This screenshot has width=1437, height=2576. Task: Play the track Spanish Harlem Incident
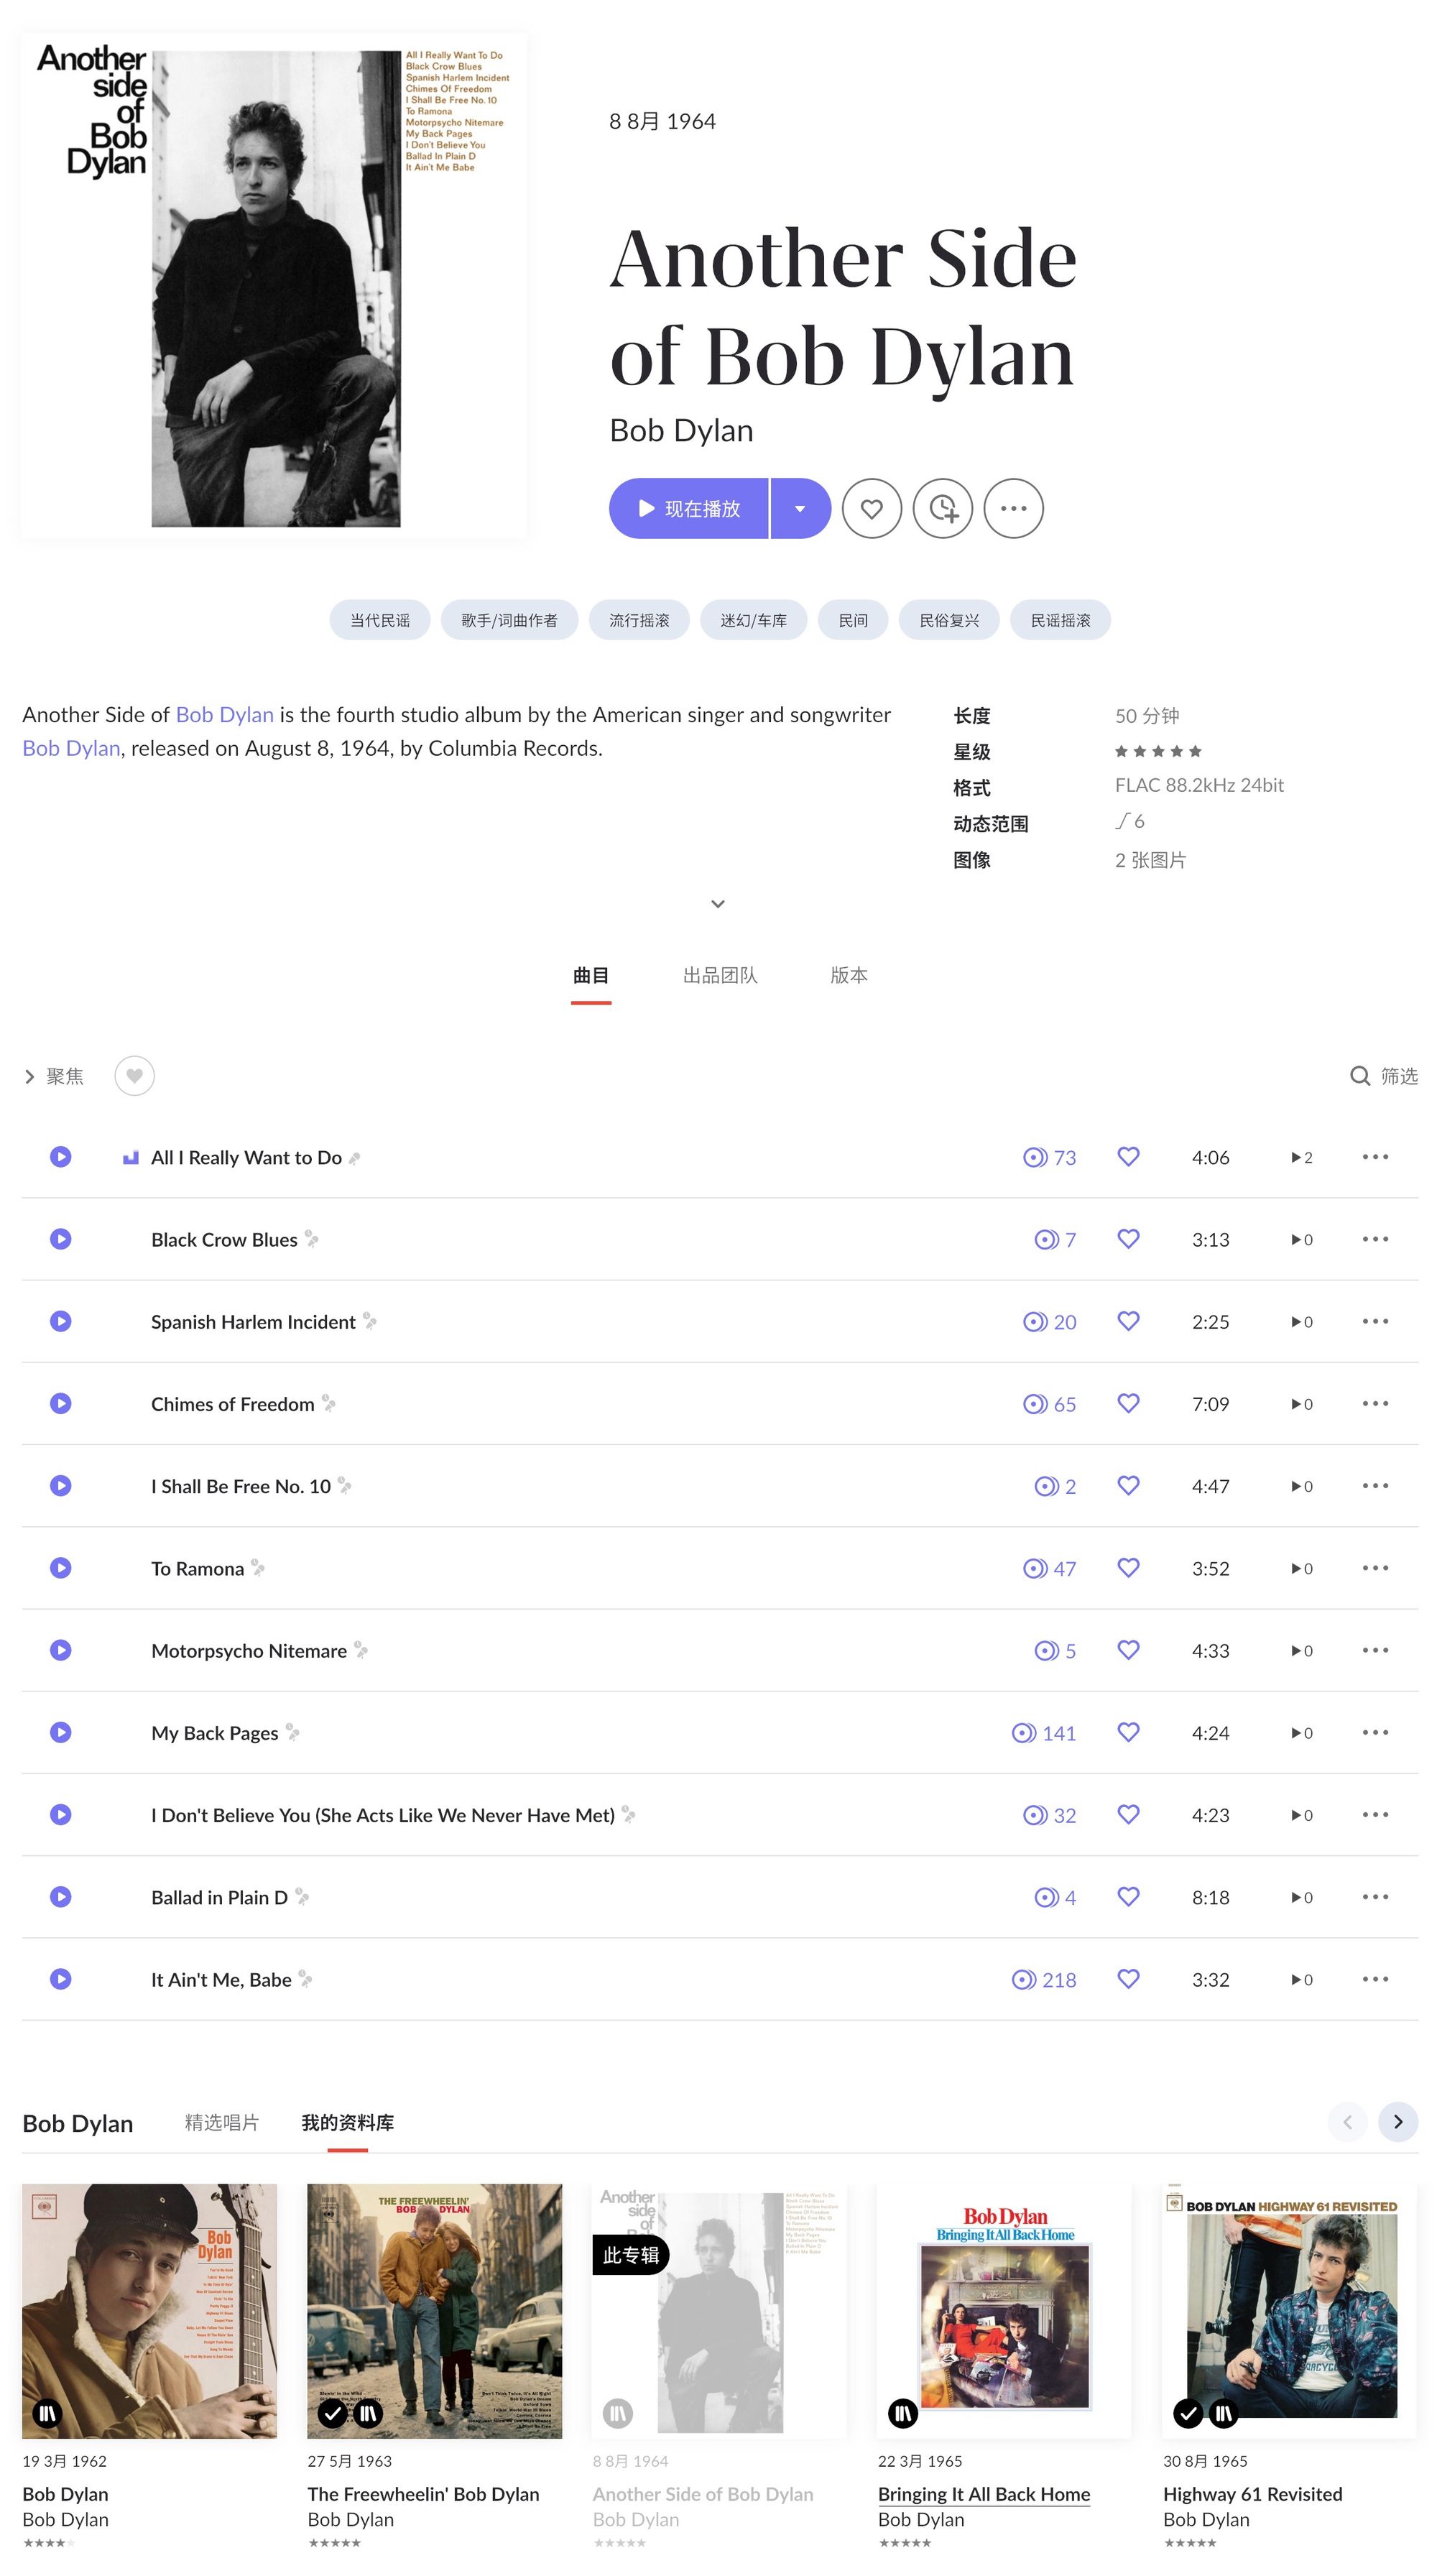(61, 1321)
